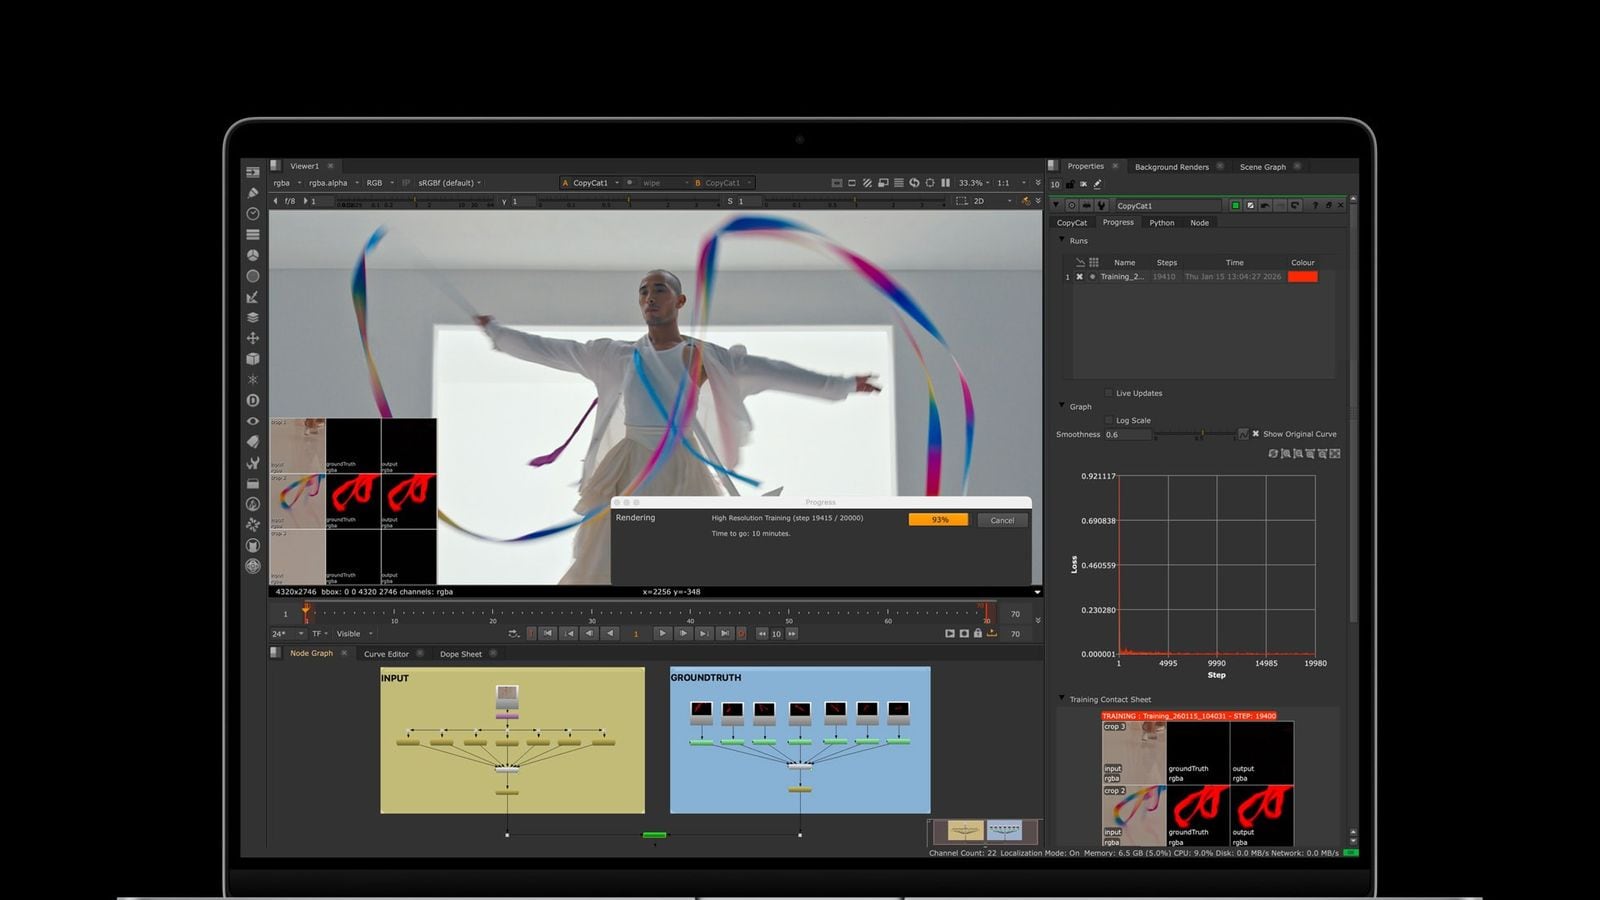Click the last graph zoom-fit icon
Screen dimensions: 1600x900
pyautogui.click(x=1335, y=453)
